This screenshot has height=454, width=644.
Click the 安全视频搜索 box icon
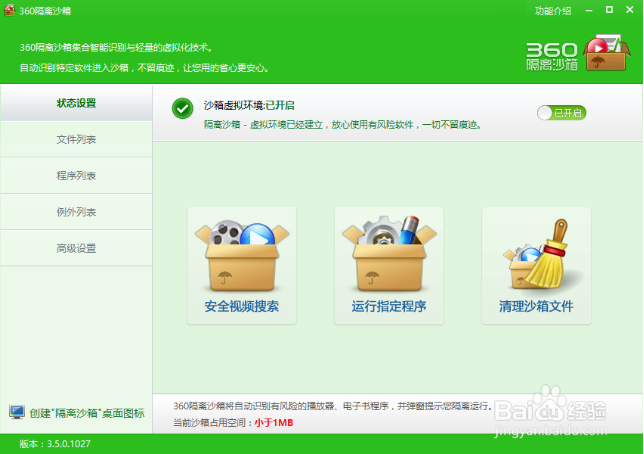(x=242, y=255)
